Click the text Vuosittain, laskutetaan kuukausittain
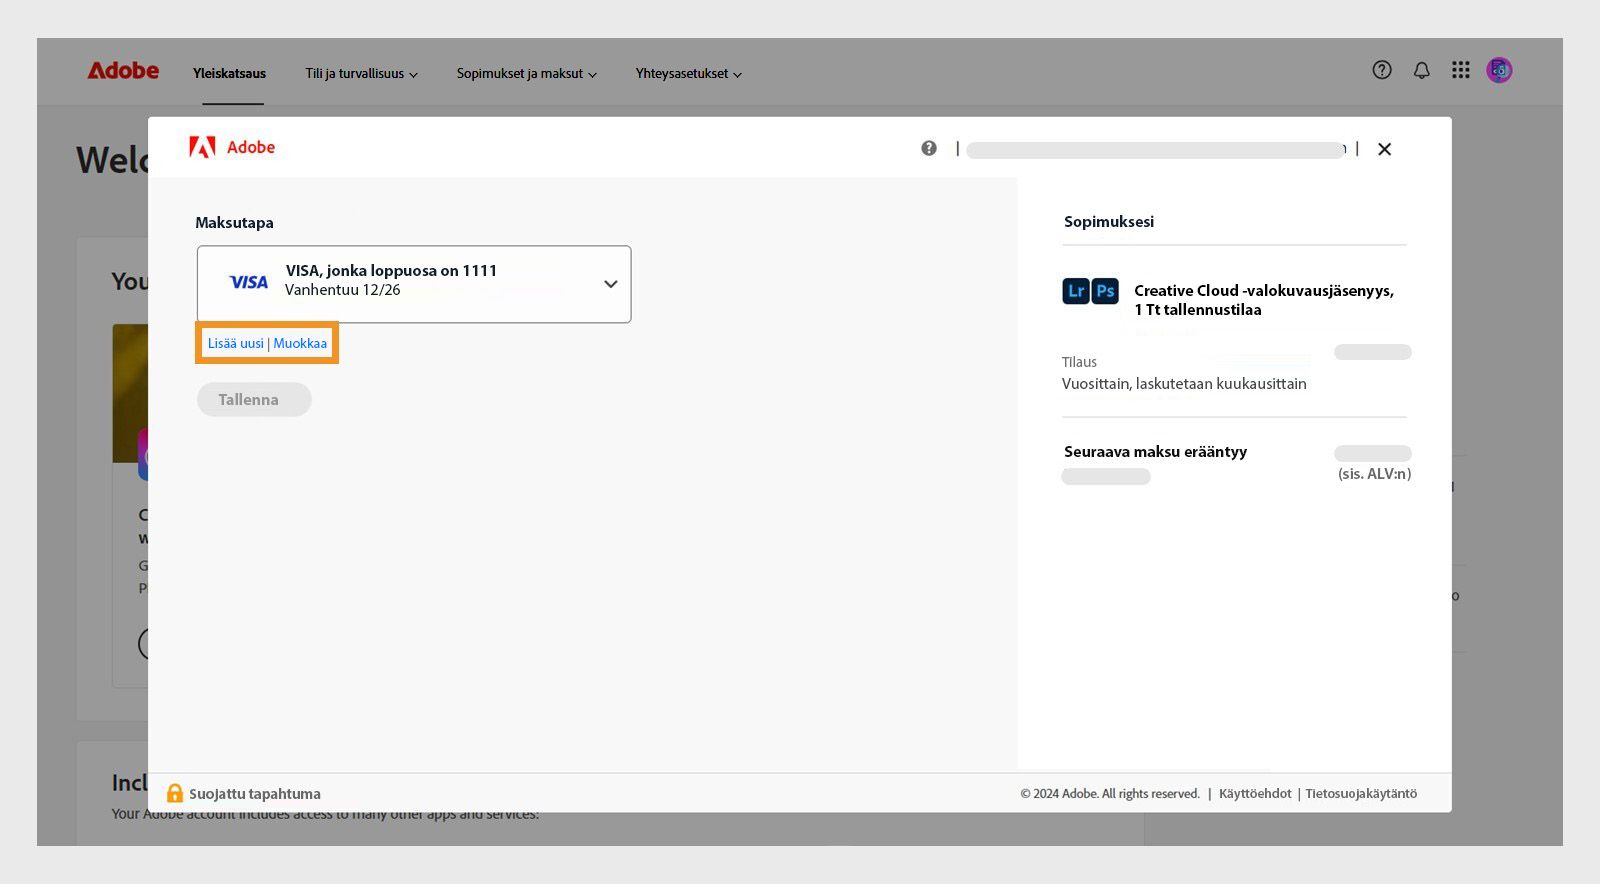Screen dimensions: 1600x884 pyautogui.click(x=1184, y=384)
